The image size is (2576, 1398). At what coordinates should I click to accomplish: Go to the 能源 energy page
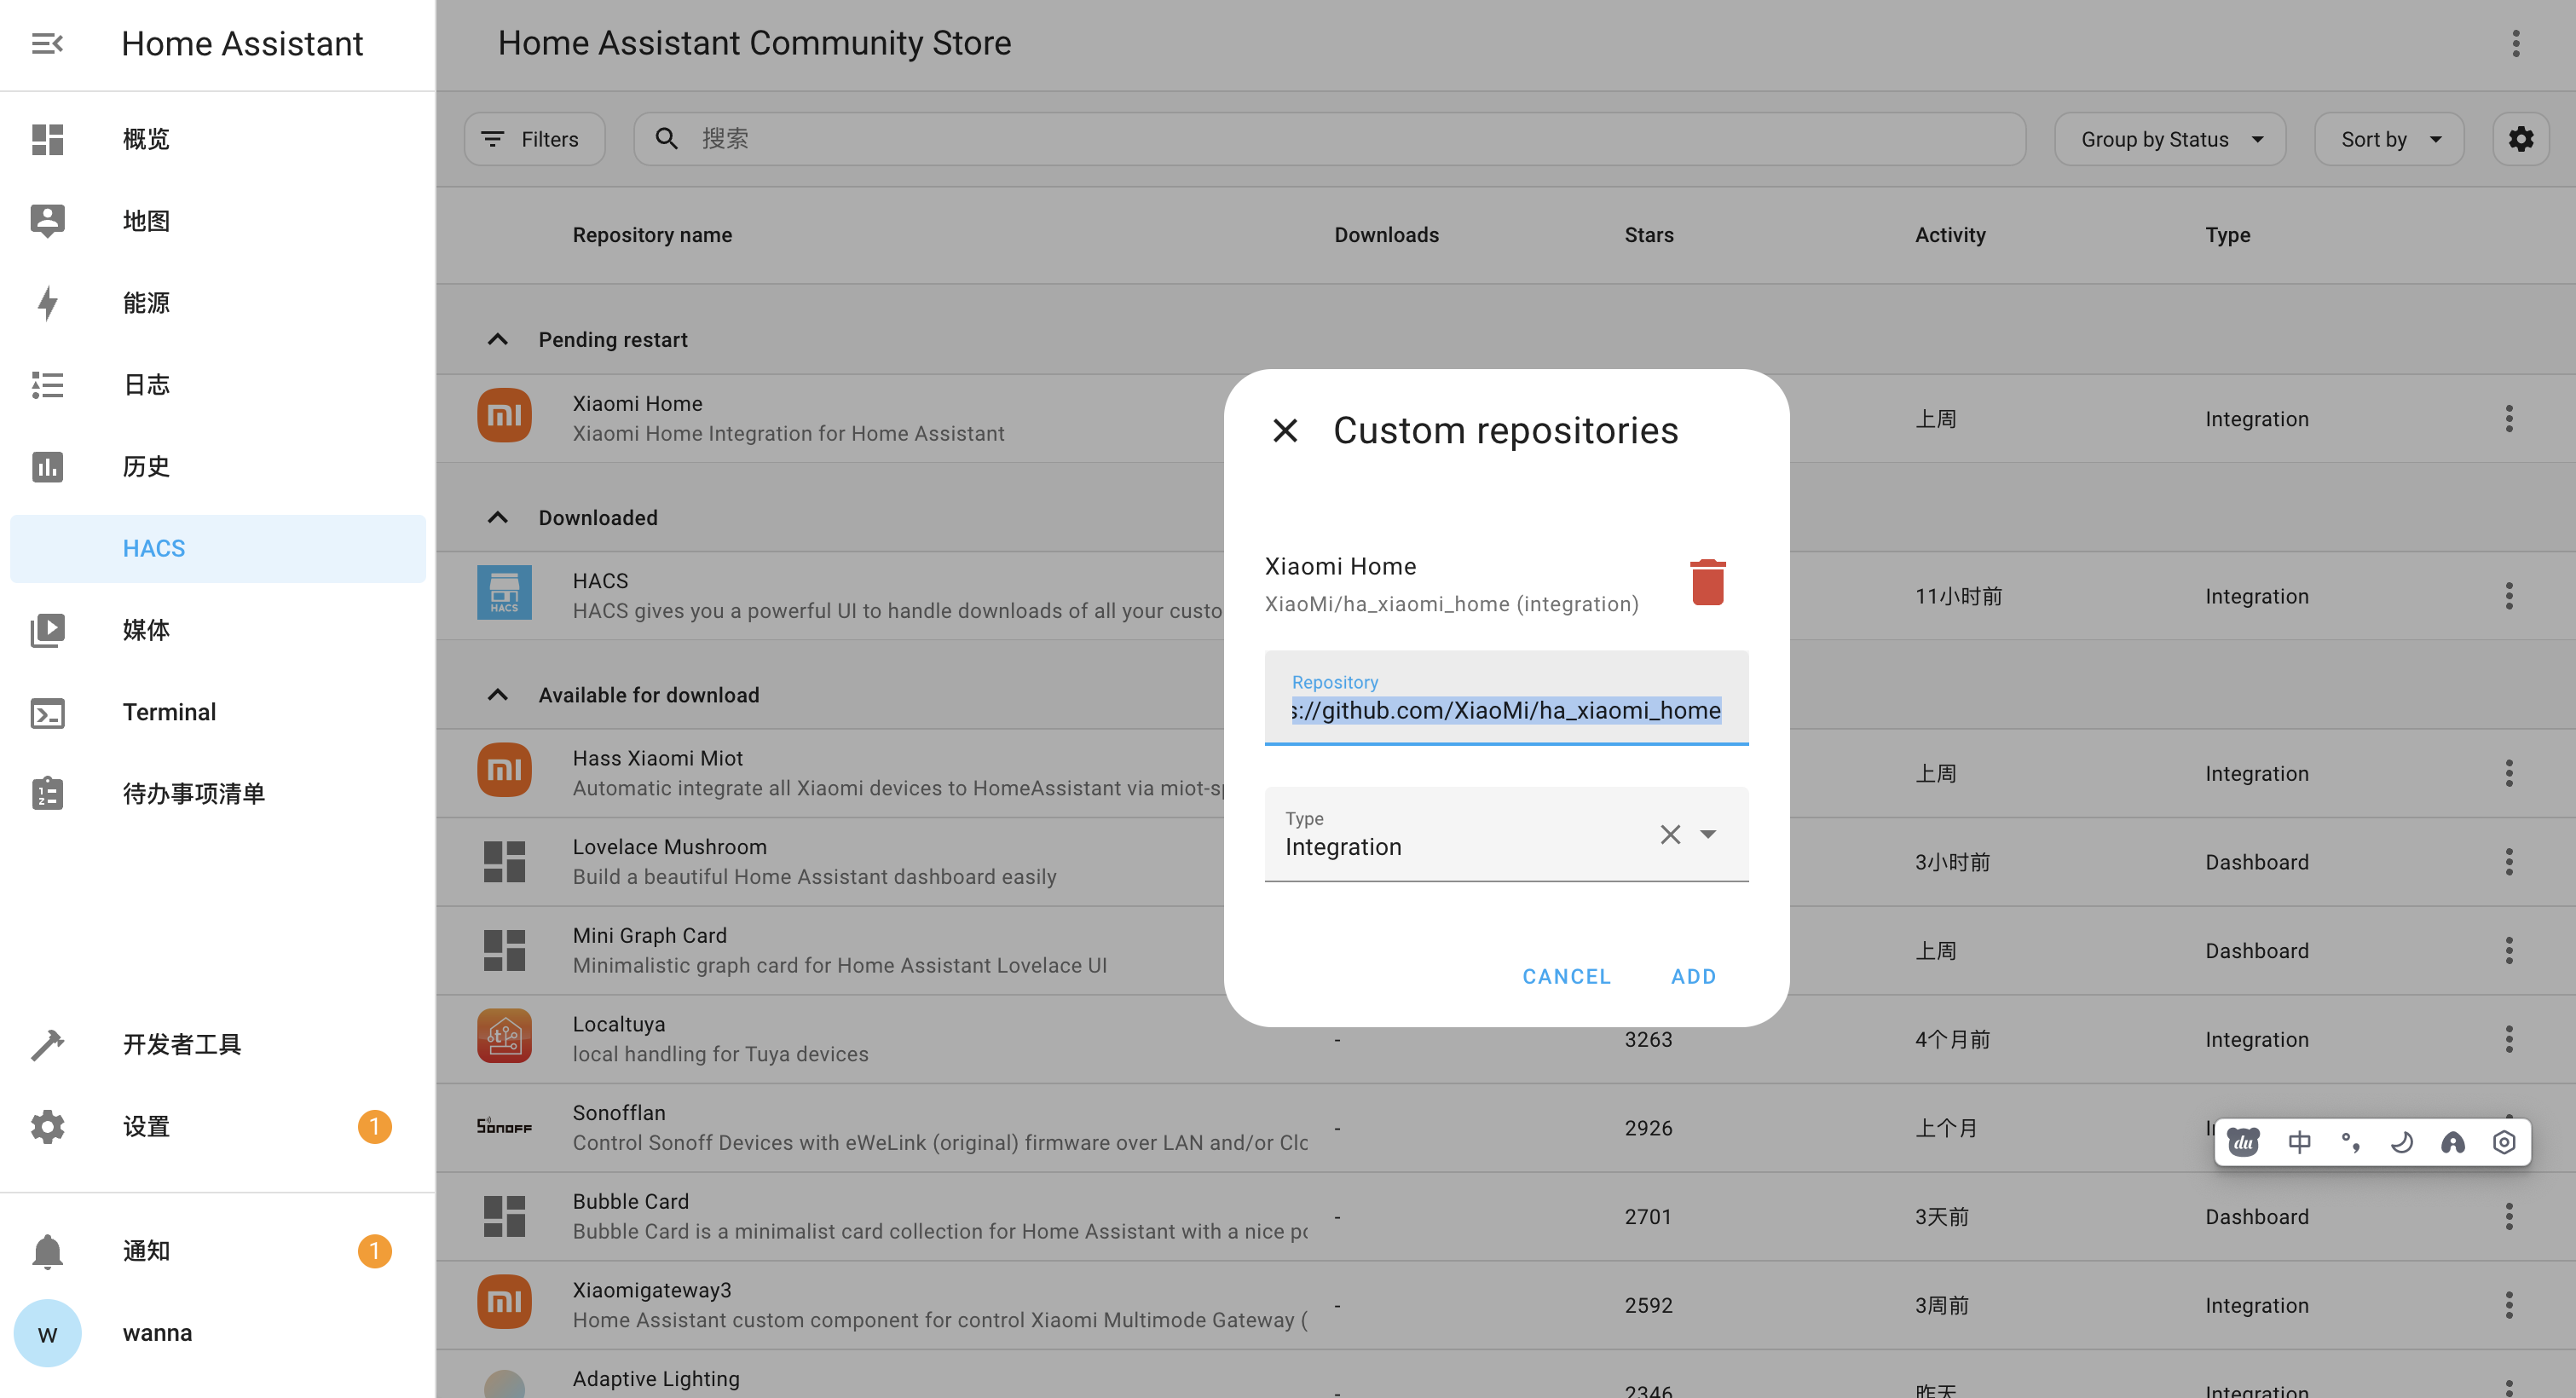click(217, 303)
